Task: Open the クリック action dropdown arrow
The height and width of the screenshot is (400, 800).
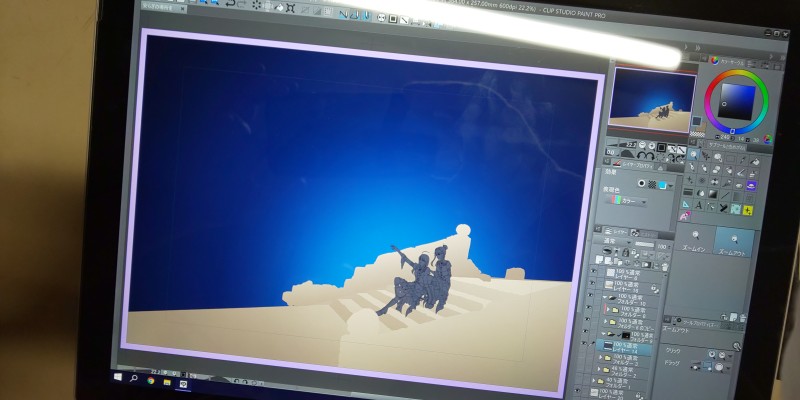Action: pos(731,356)
